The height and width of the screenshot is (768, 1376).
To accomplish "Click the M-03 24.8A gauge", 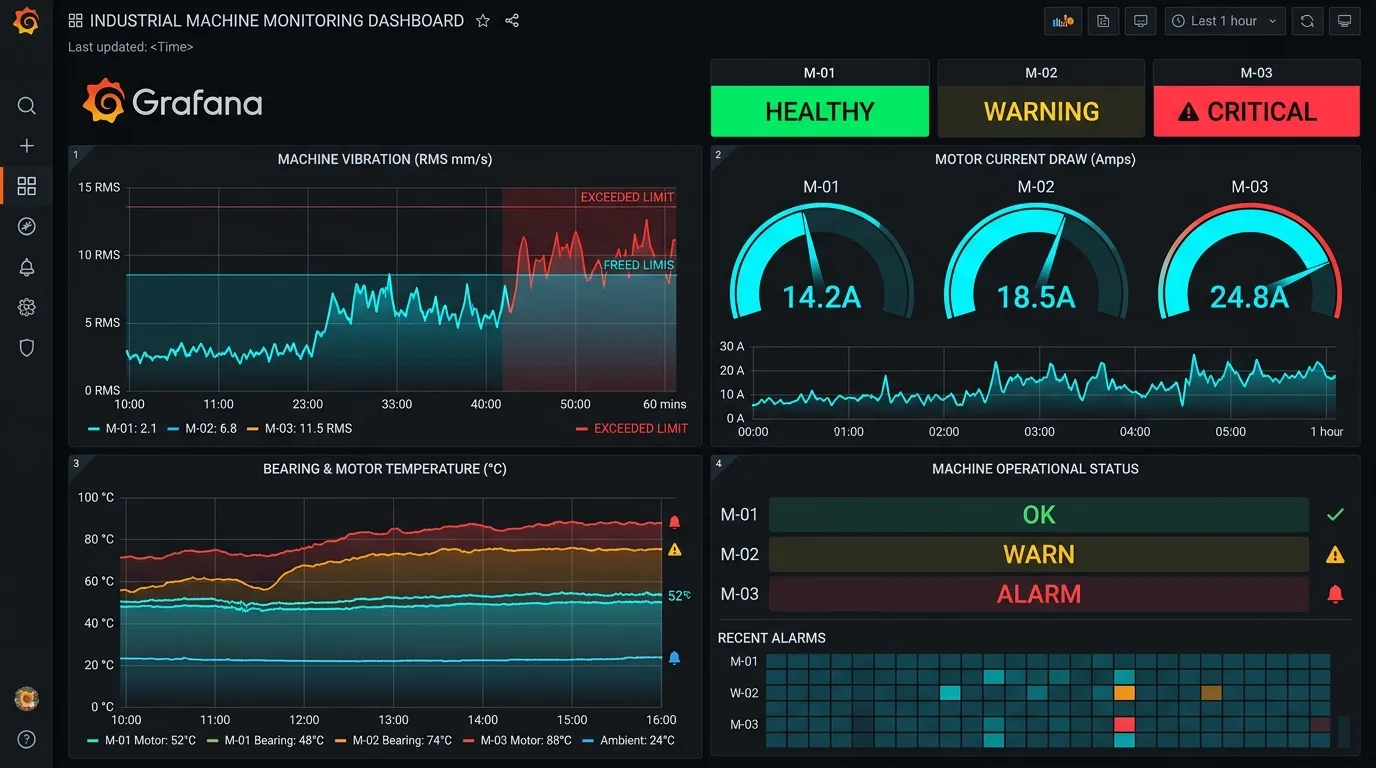I will click(1250, 262).
